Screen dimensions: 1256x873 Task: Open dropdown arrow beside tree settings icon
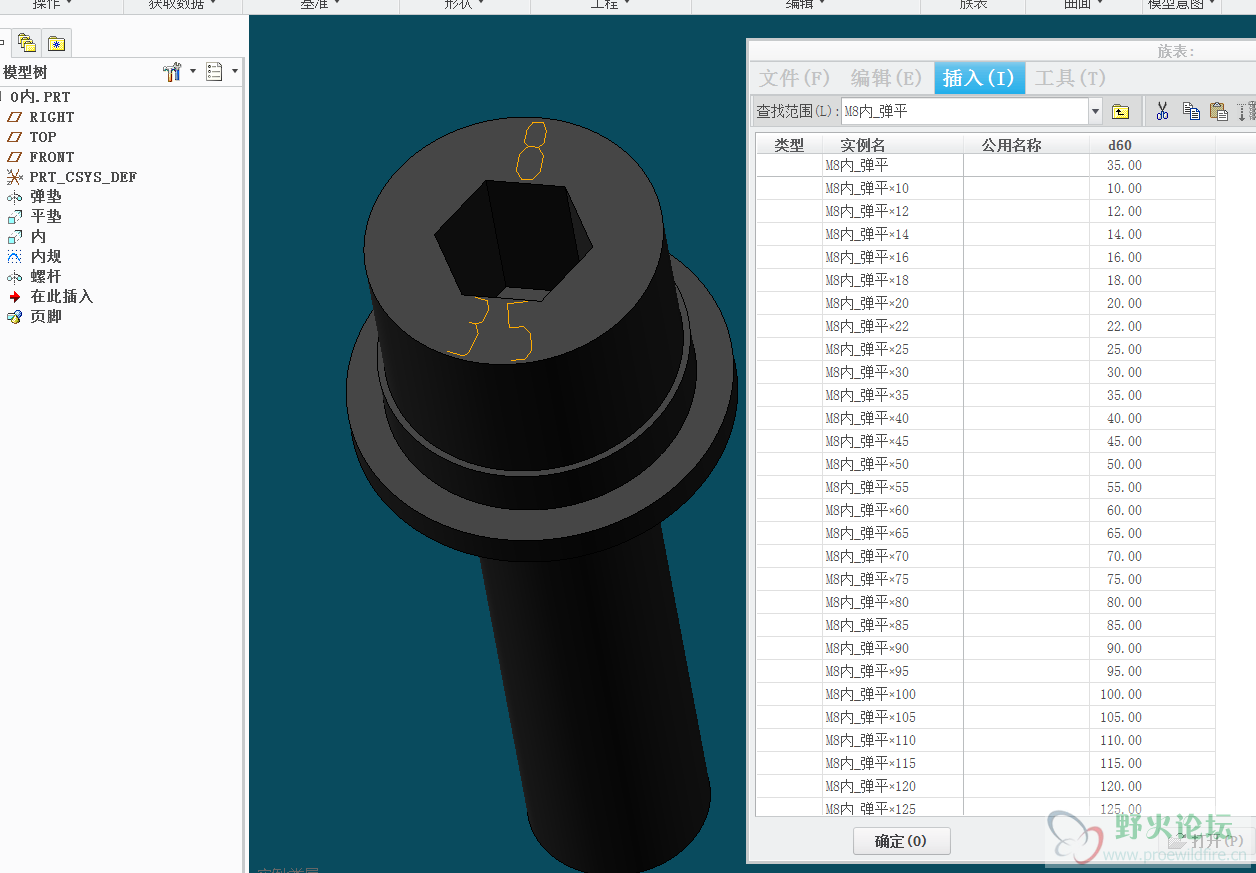[192, 72]
